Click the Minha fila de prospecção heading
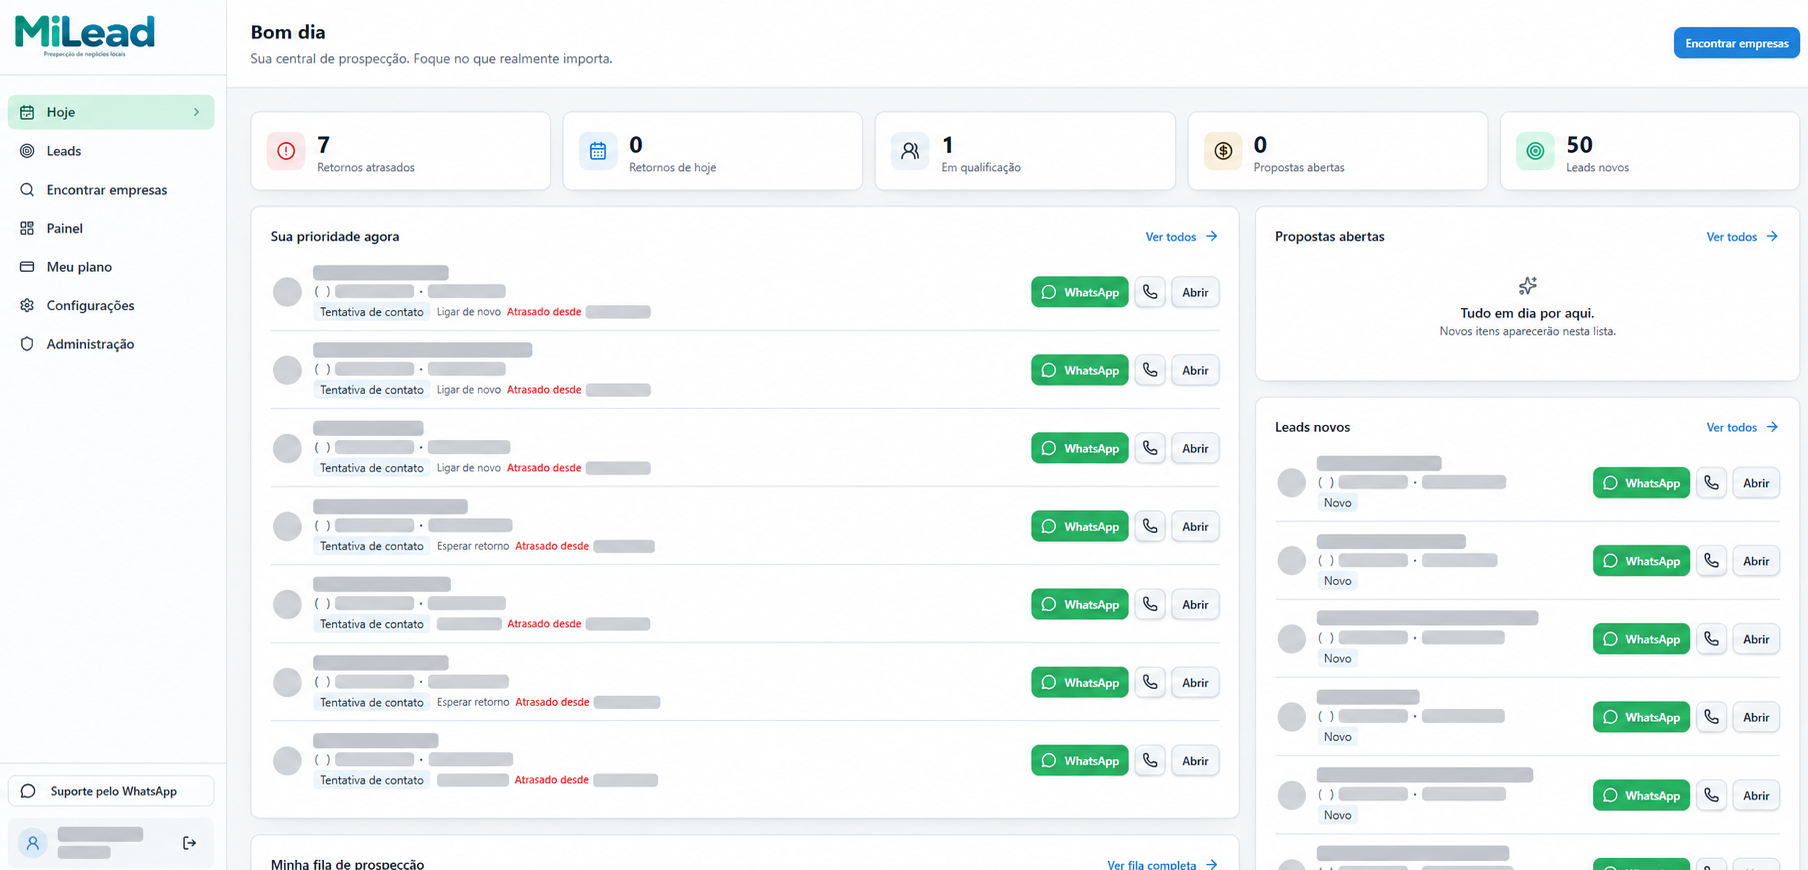The width and height of the screenshot is (1808, 870). pyautogui.click(x=347, y=864)
